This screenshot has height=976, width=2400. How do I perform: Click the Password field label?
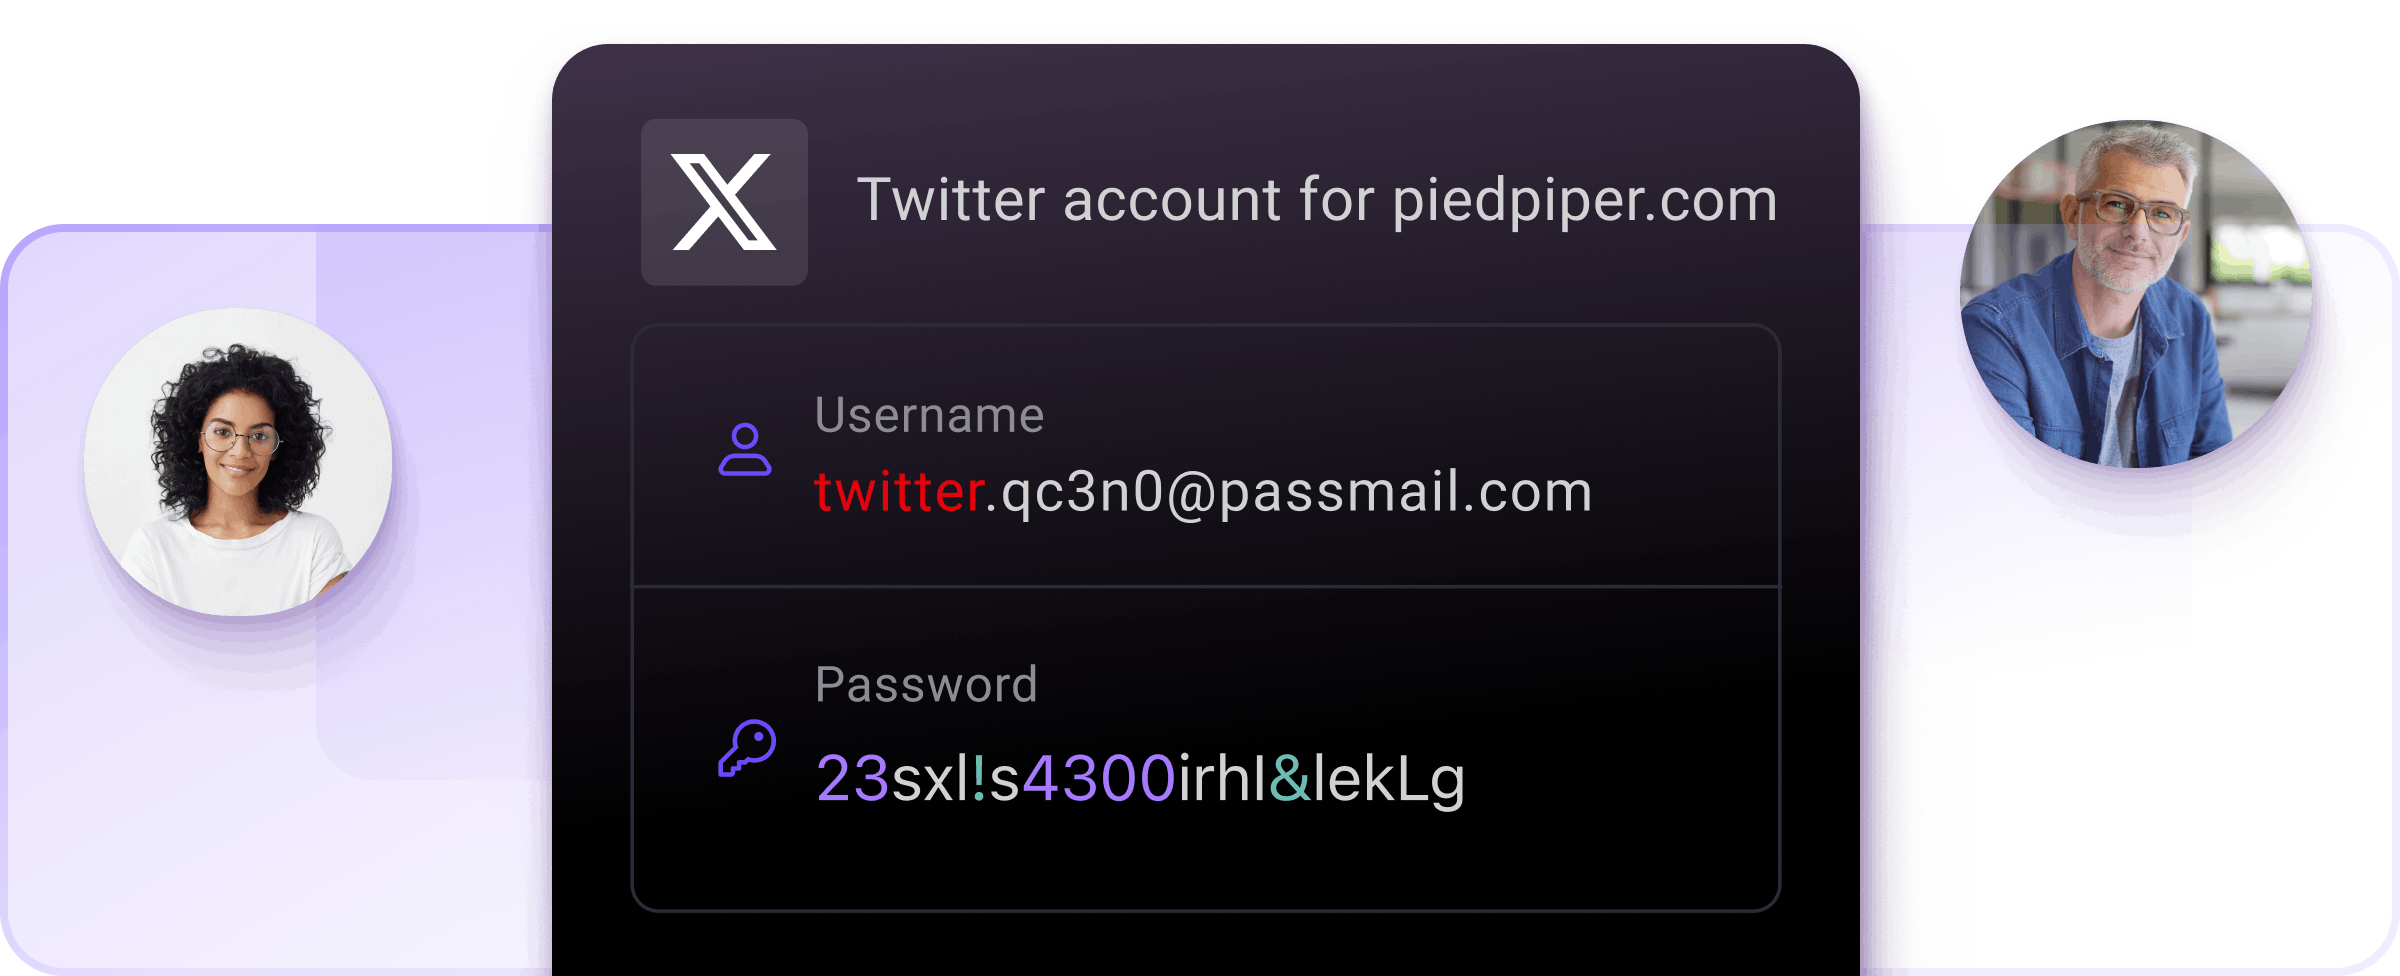tap(926, 685)
